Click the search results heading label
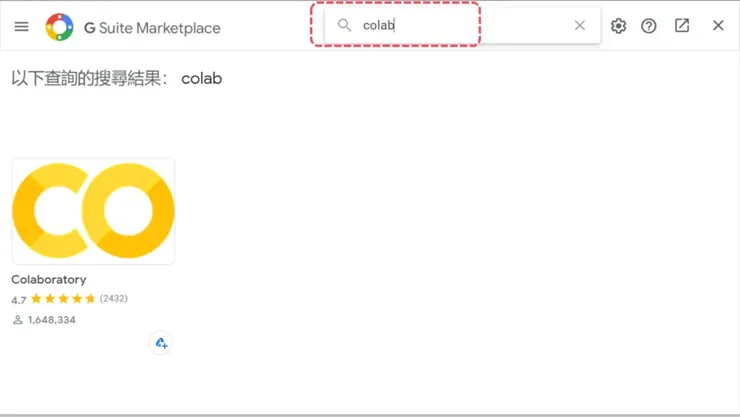 pos(90,78)
